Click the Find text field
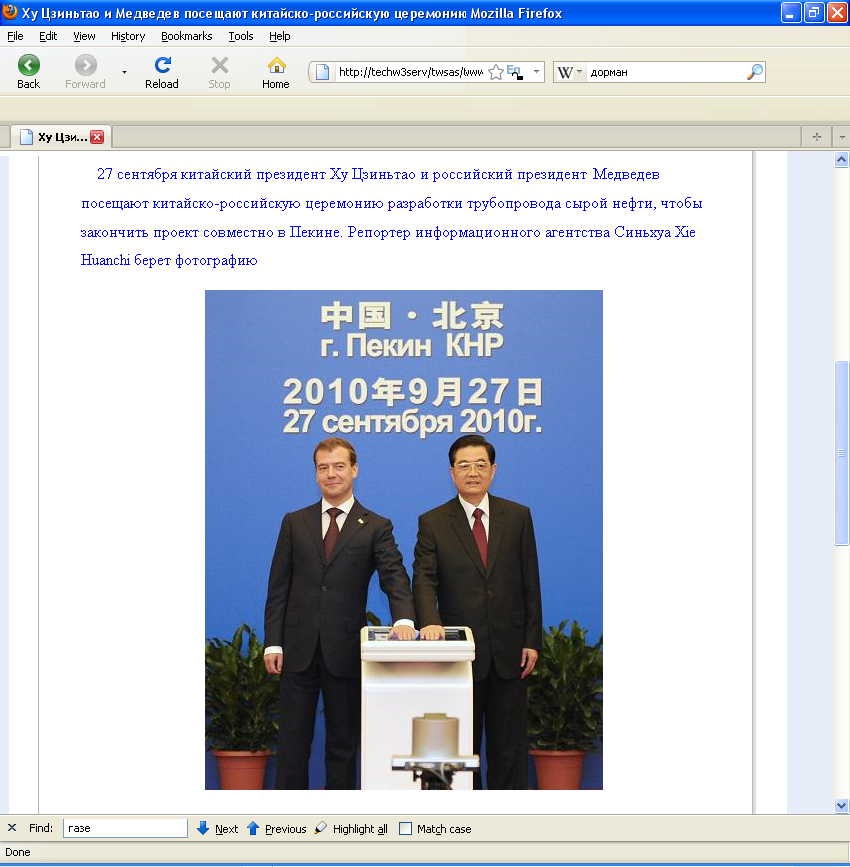Viewport: 850px width, 867px height. 126,828
